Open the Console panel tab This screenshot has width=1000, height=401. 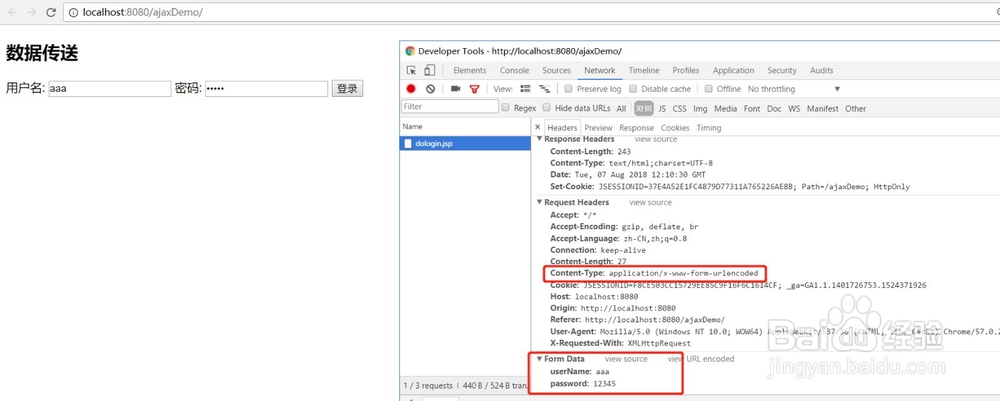click(515, 70)
